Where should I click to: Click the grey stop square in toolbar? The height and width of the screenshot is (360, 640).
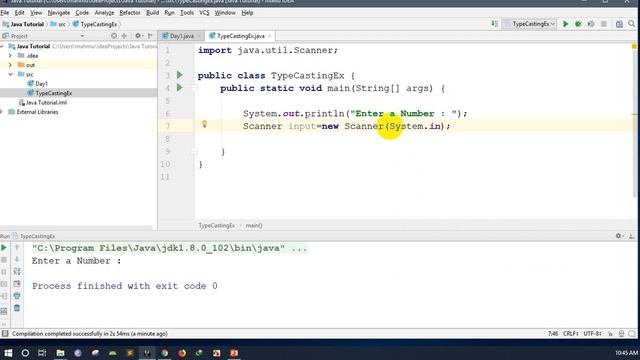tap(604, 24)
